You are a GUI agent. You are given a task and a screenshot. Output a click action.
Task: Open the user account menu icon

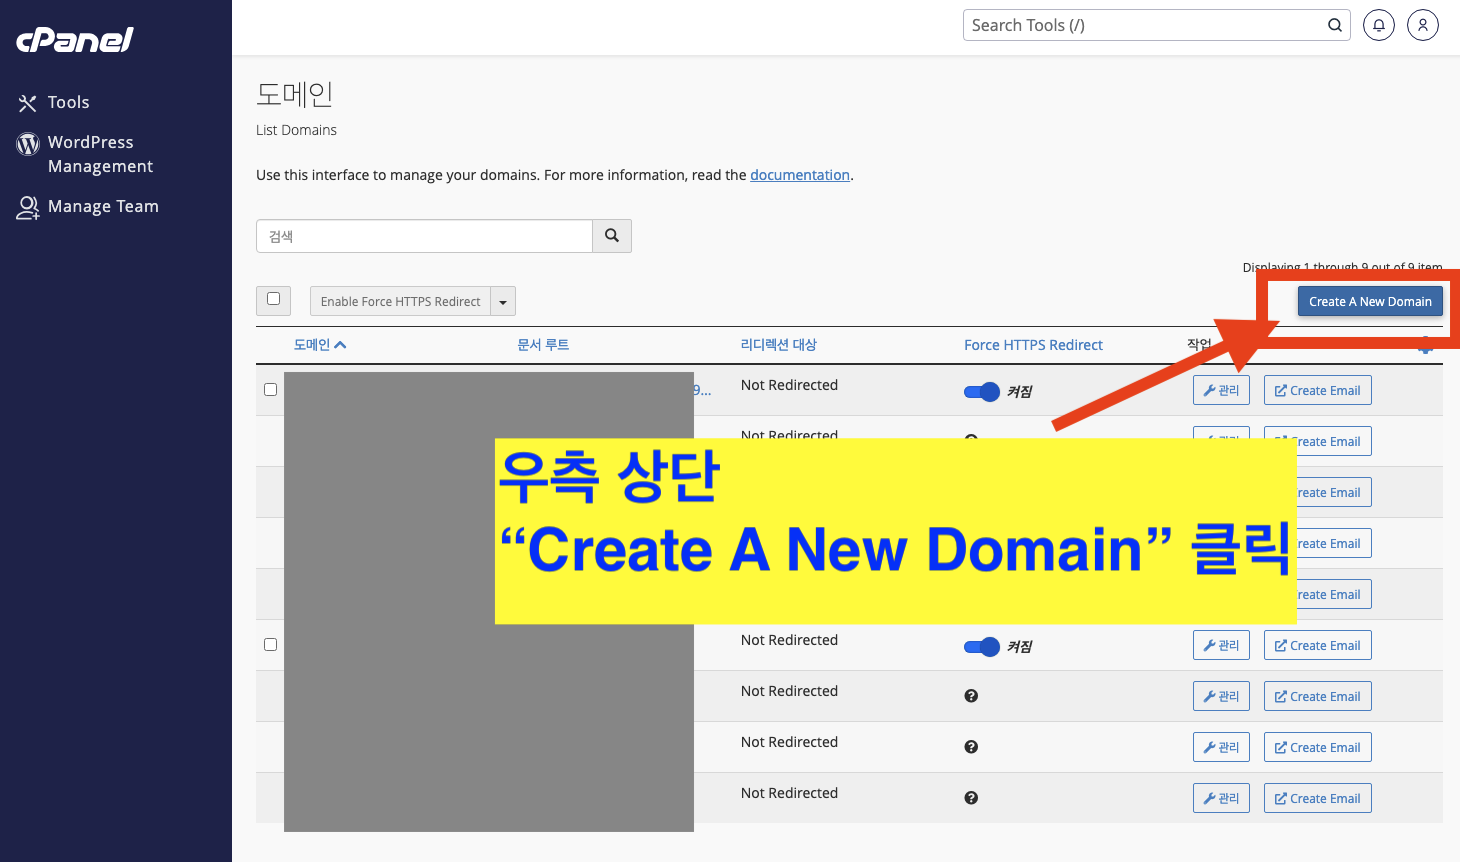click(x=1423, y=25)
